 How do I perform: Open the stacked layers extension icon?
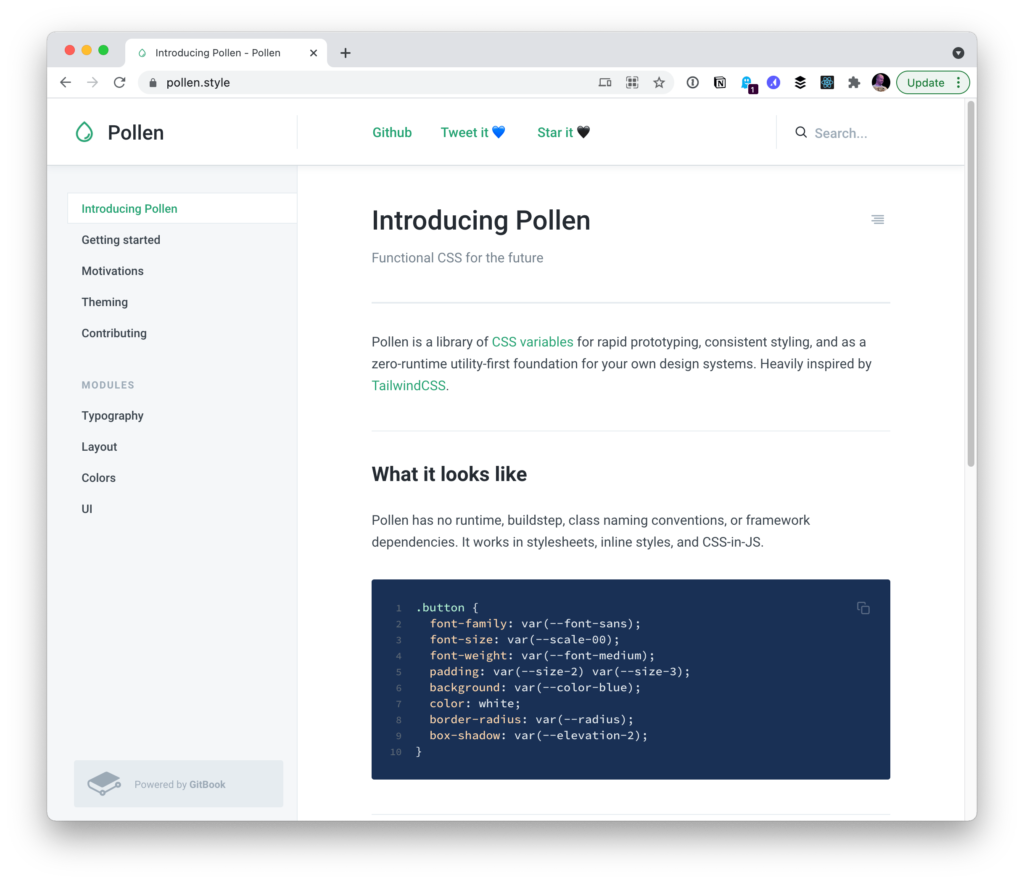tap(800, 82)
